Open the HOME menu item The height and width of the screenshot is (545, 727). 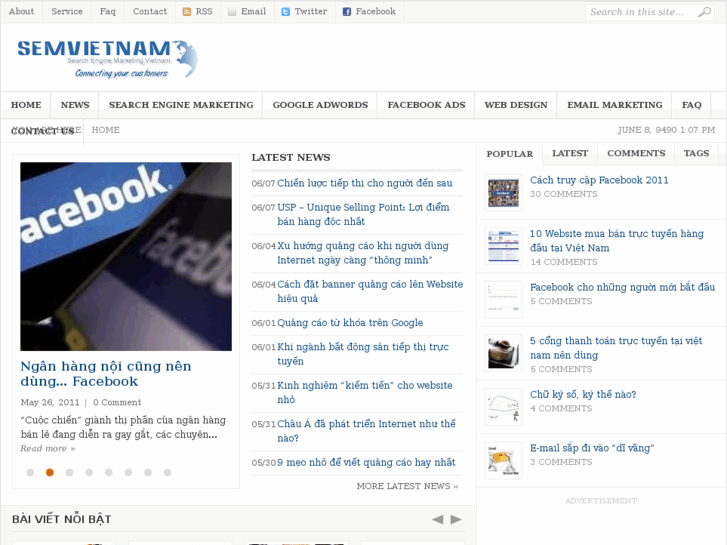(x=26, y=105)
